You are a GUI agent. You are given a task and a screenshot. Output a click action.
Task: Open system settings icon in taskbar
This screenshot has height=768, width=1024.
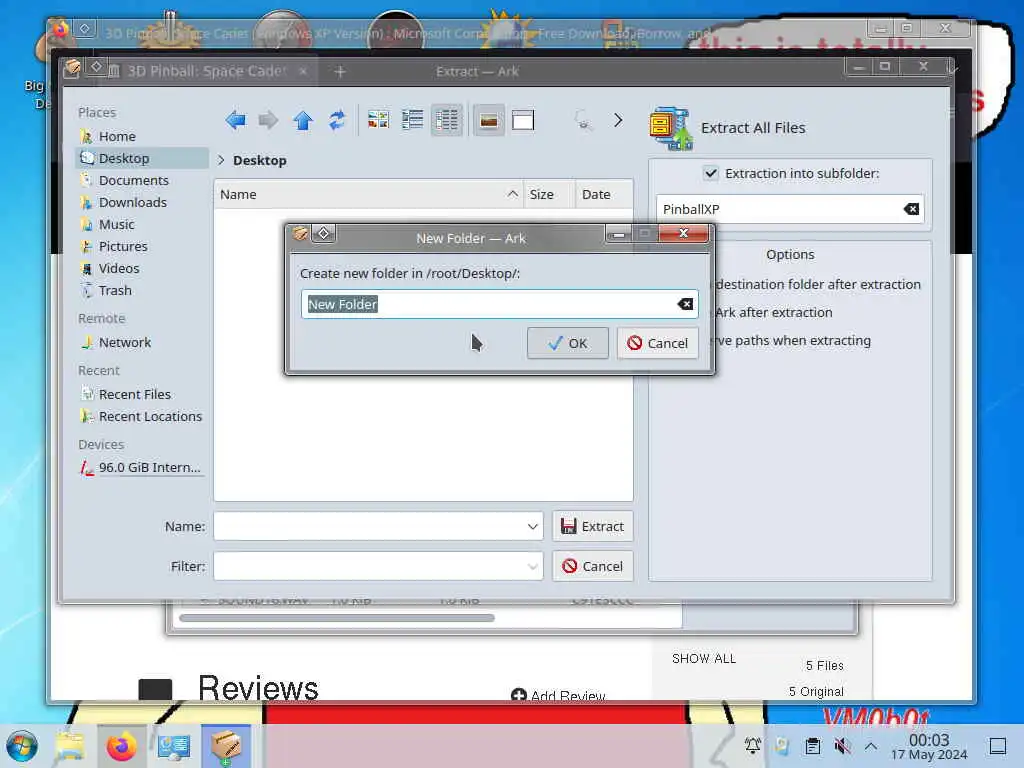pyautogui.click(x=174, y=746)
